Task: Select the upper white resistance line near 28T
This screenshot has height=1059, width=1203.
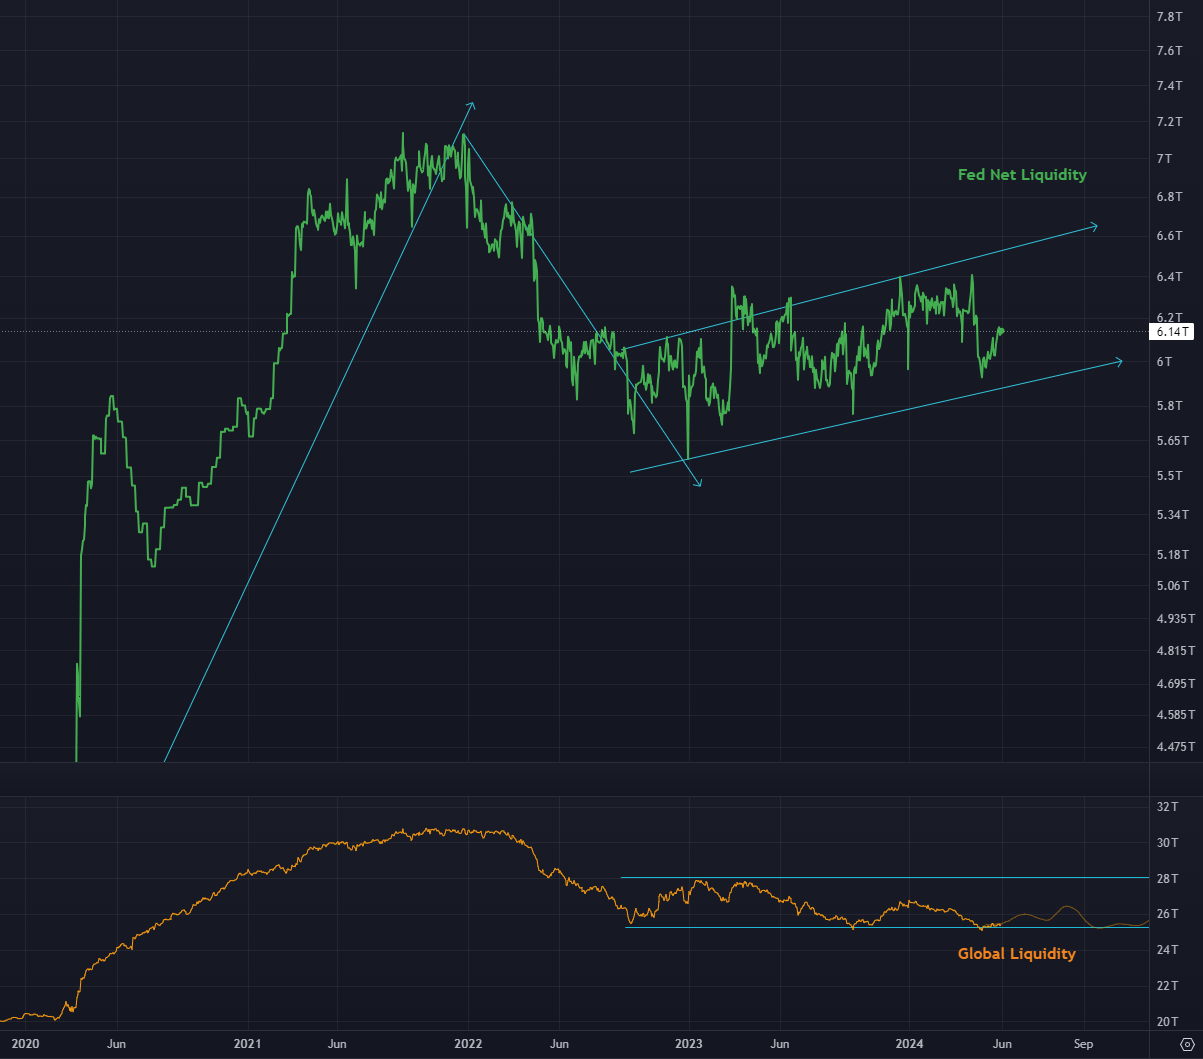Action: tap(850, 877)
